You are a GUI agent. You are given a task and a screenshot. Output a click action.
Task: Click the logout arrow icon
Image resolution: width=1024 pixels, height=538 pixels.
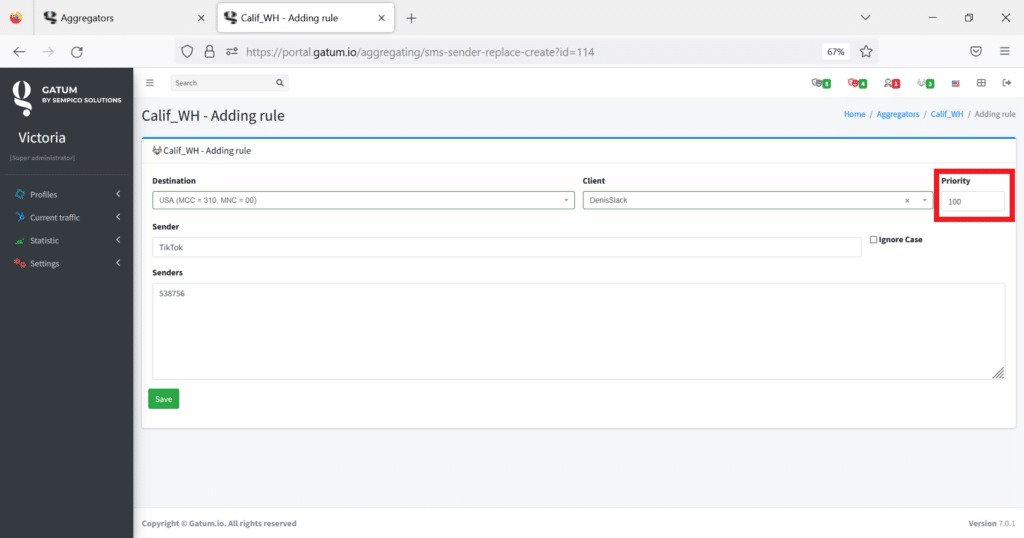click(1006, 83)
